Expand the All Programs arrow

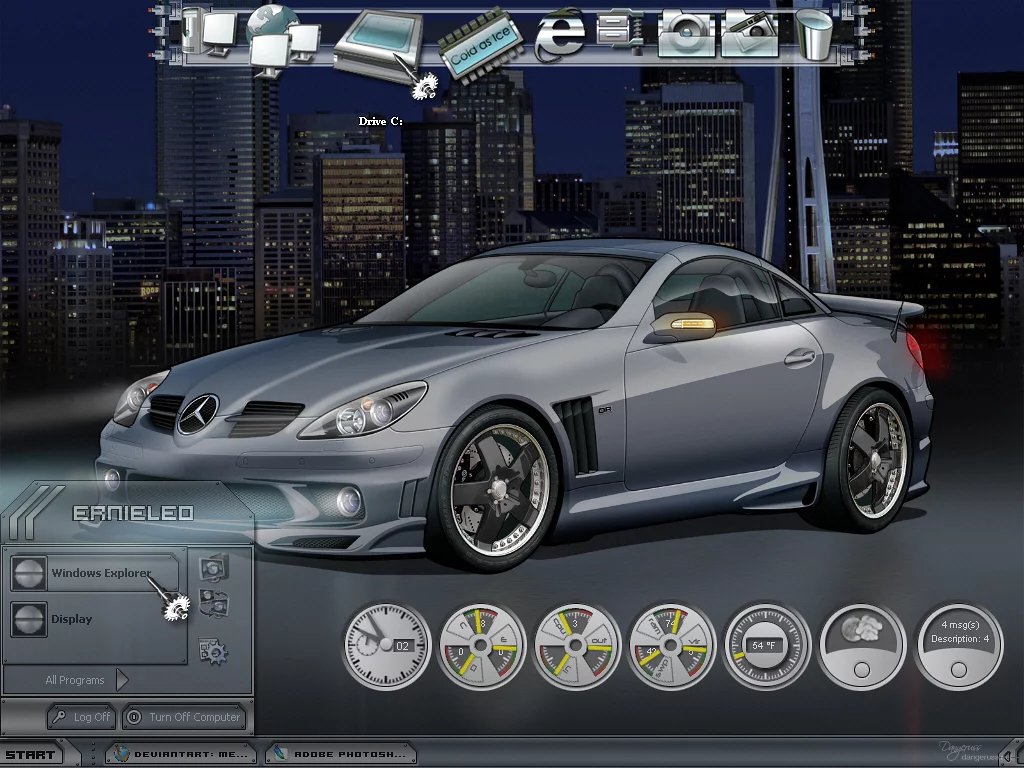[122, 680]
